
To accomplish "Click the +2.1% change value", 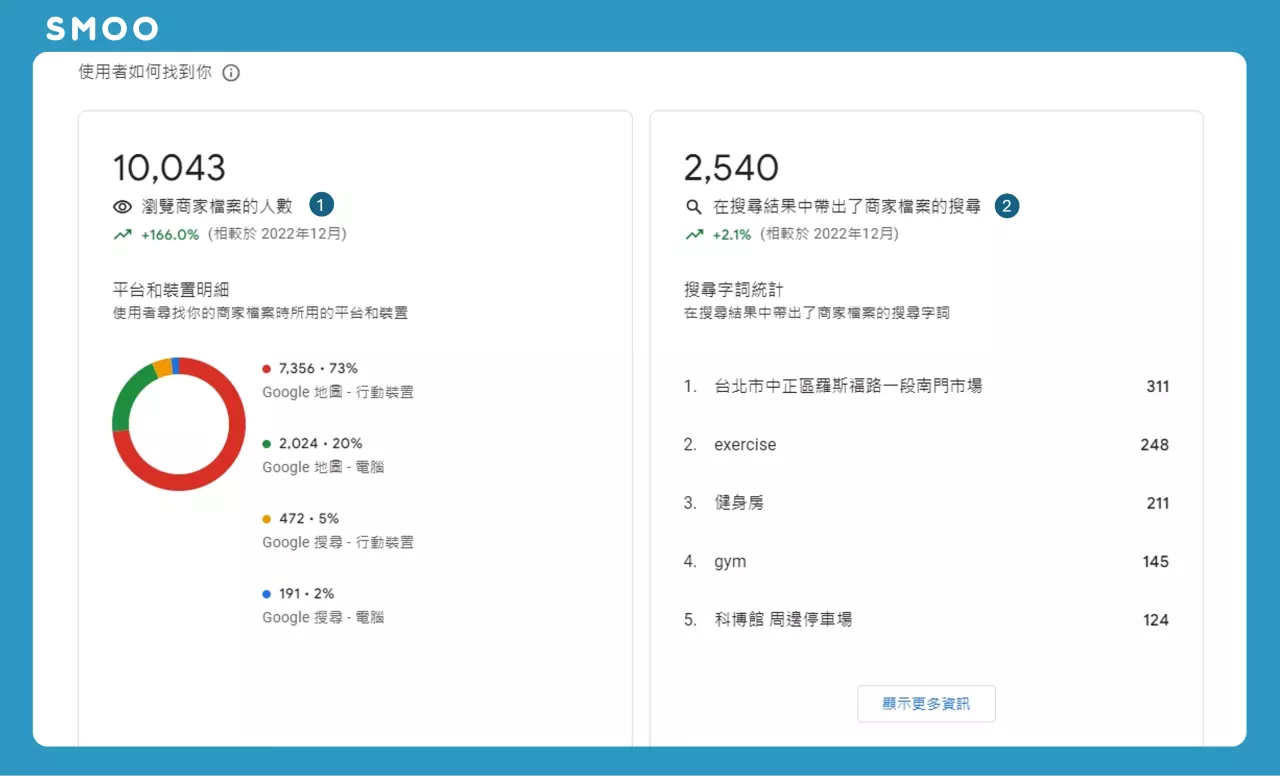I will click(x=732, y=235).
